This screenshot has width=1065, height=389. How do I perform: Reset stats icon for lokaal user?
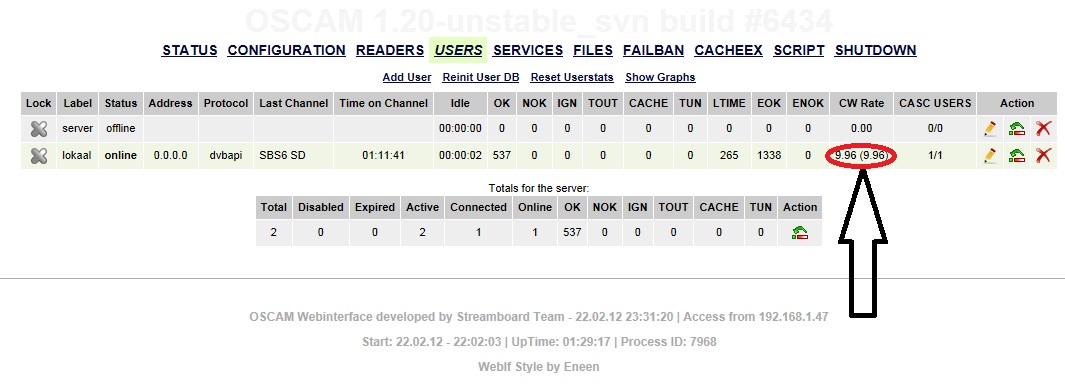(1017, 155)
